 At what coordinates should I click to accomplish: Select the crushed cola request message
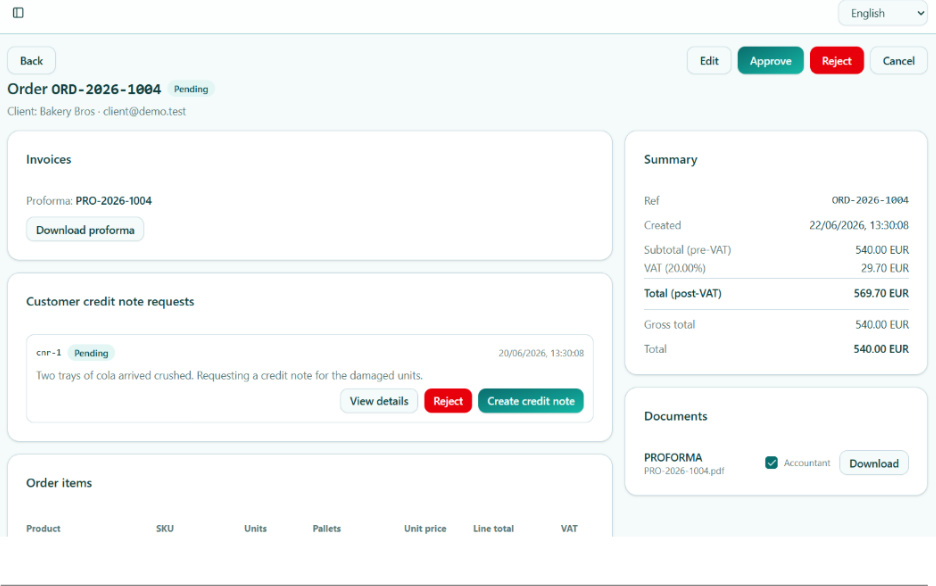pyautogui.click(x=229, y=375)
